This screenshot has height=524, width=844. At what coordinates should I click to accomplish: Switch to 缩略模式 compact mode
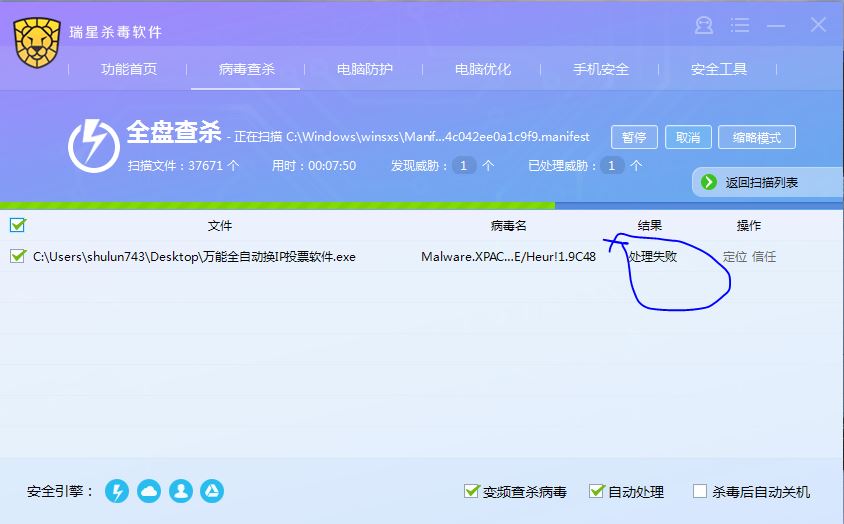pyautogui.click(x=757, y=137)
